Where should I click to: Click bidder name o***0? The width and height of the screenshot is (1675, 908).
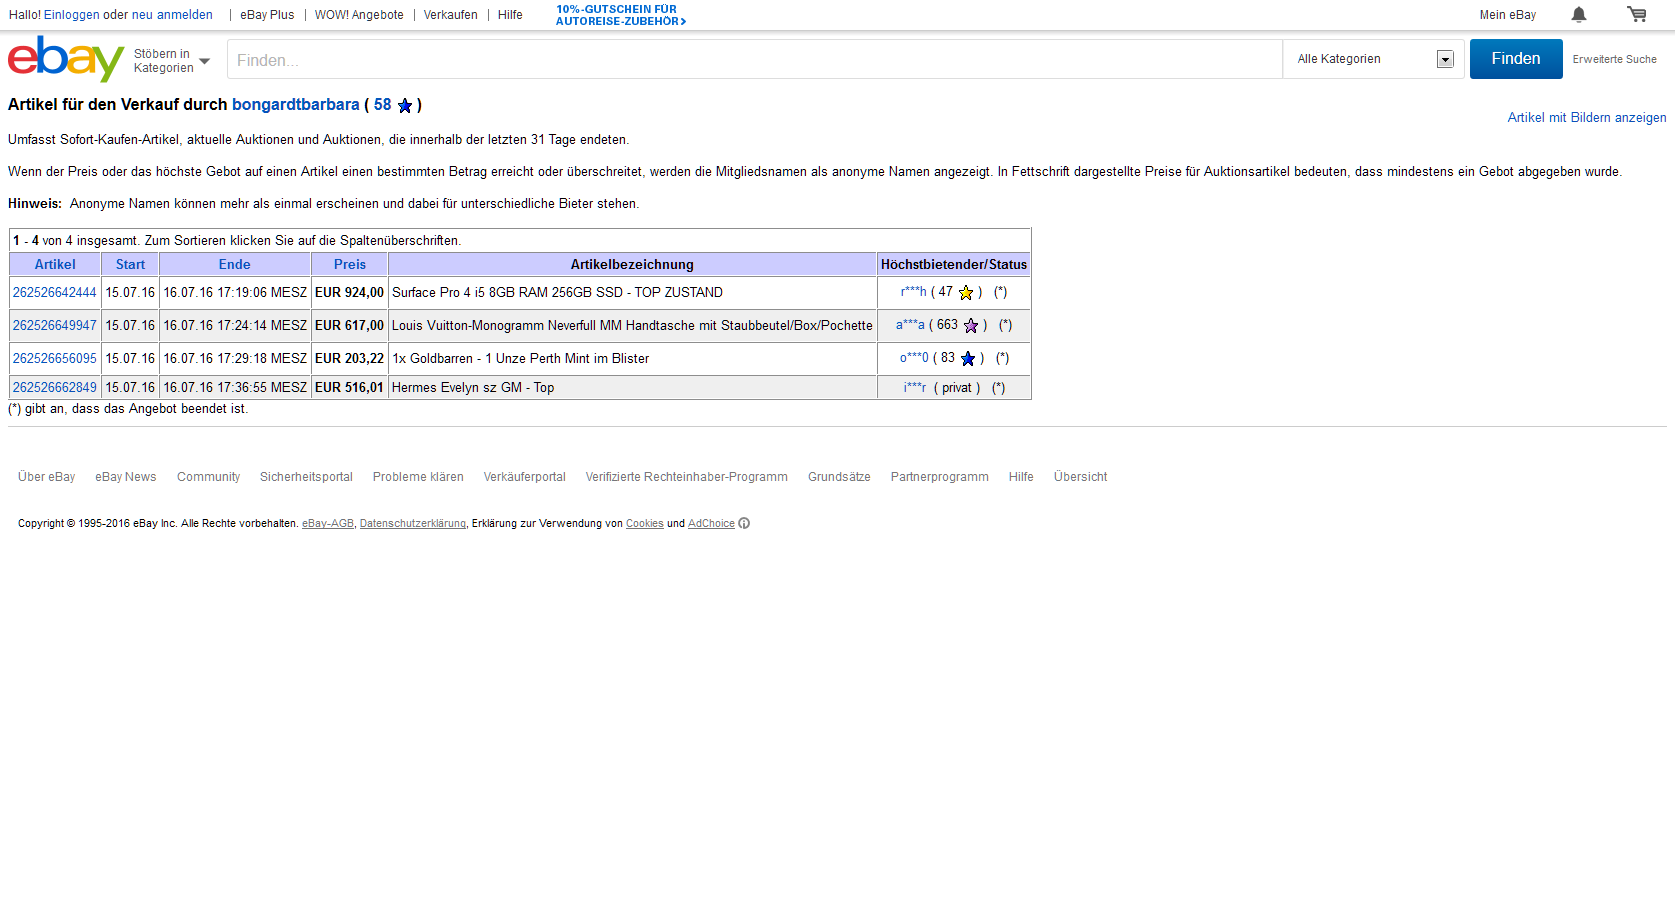(x=914, y=358)
